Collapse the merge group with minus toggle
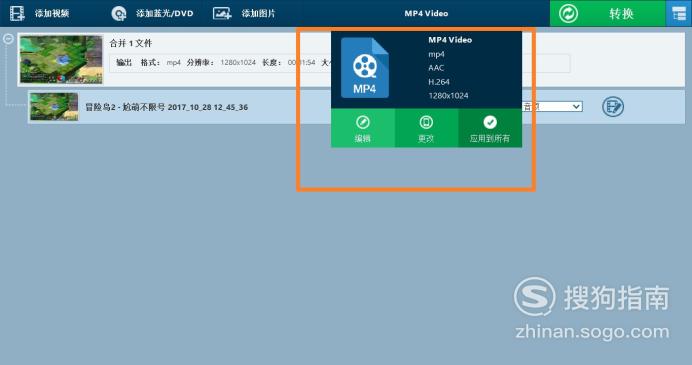Viewport: 692px width, 365px height. coord(8,39)
